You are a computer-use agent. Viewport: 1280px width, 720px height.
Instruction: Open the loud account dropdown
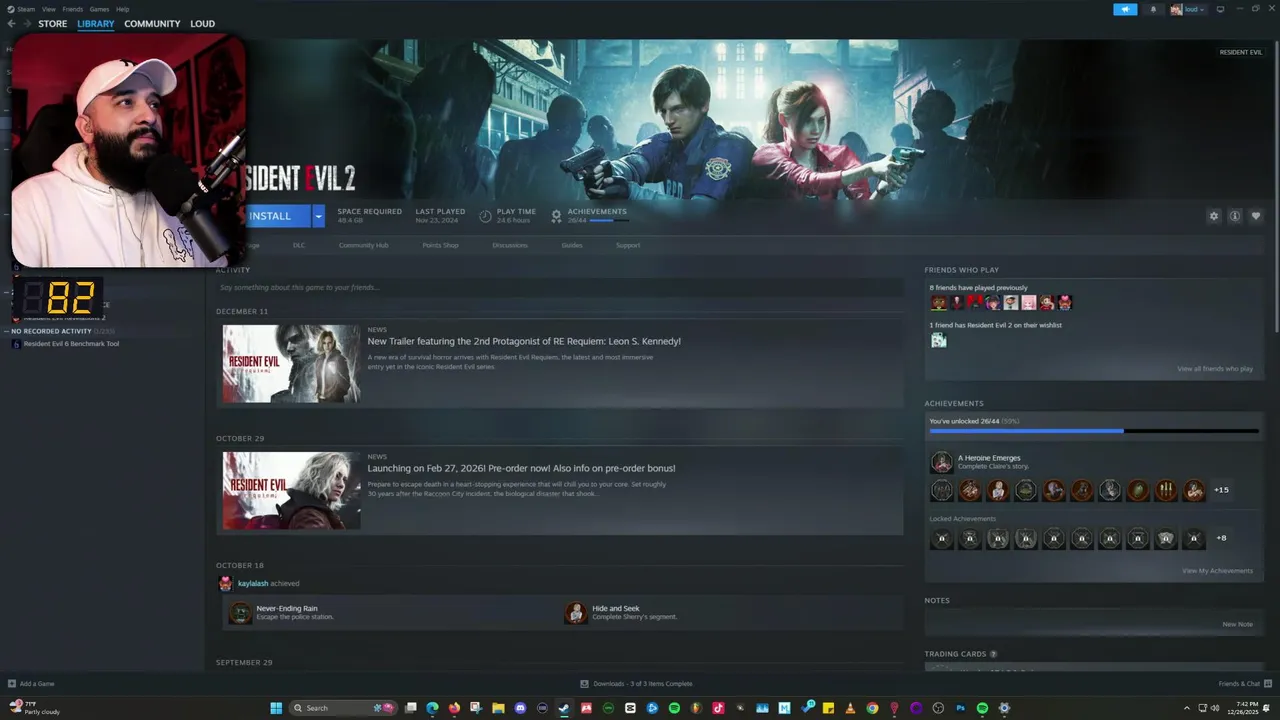coord(1188,9)
